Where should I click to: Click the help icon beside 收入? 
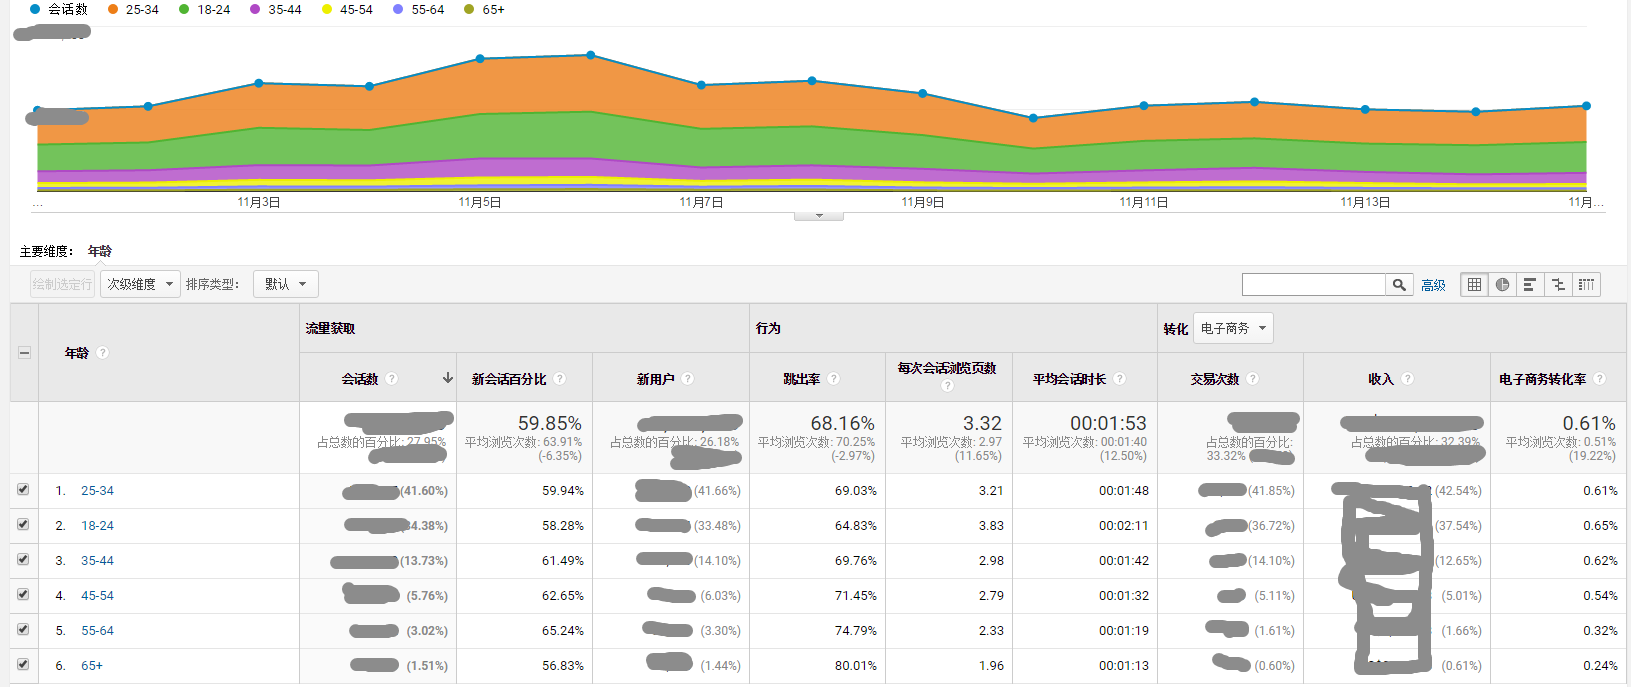pyautogui.click(x=1407, y=379)
